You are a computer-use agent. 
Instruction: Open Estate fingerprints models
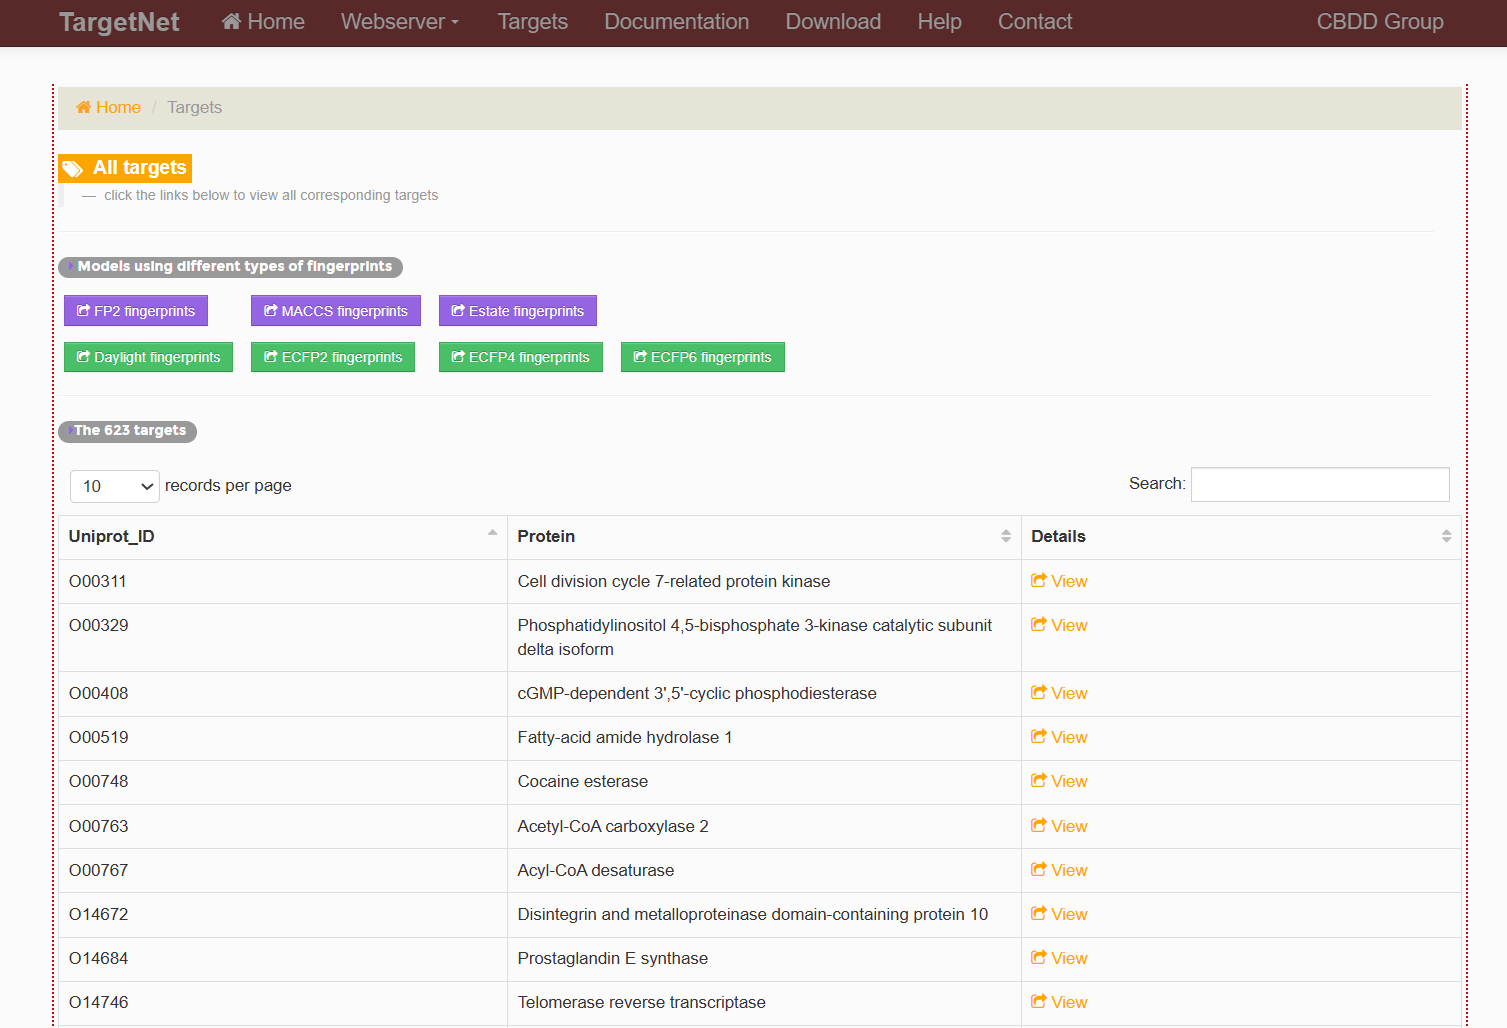[518, 311]
